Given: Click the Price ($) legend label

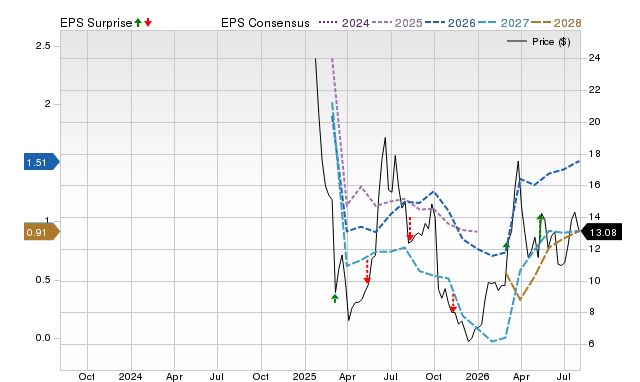Looking at the screenshot, I should click(x=551, y=42).
